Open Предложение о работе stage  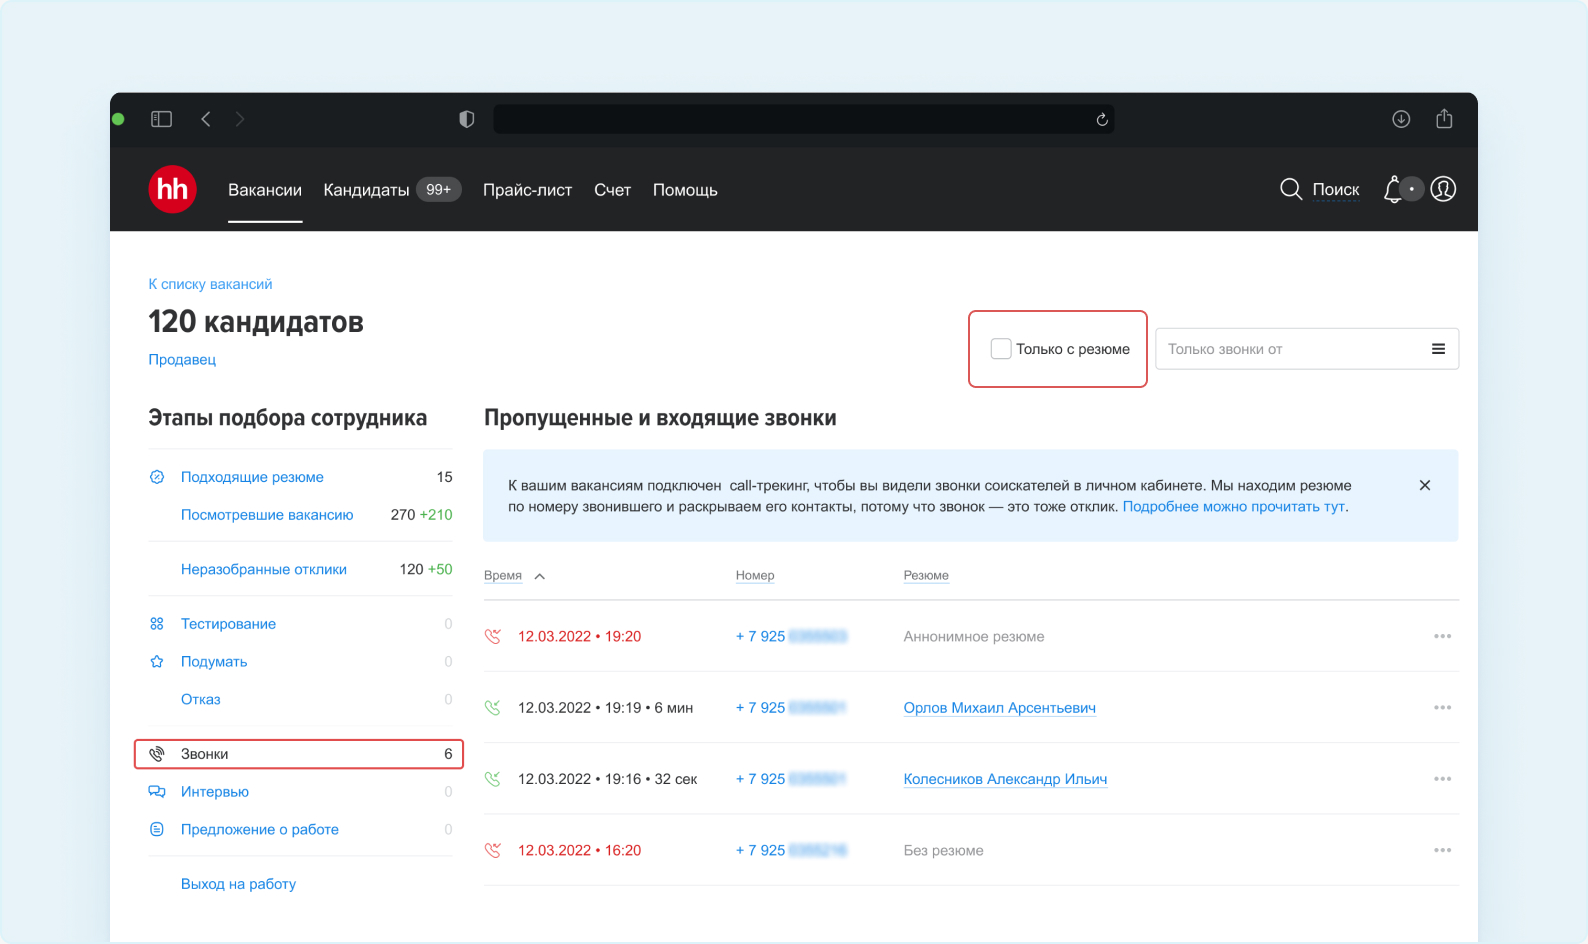point(260,829)
